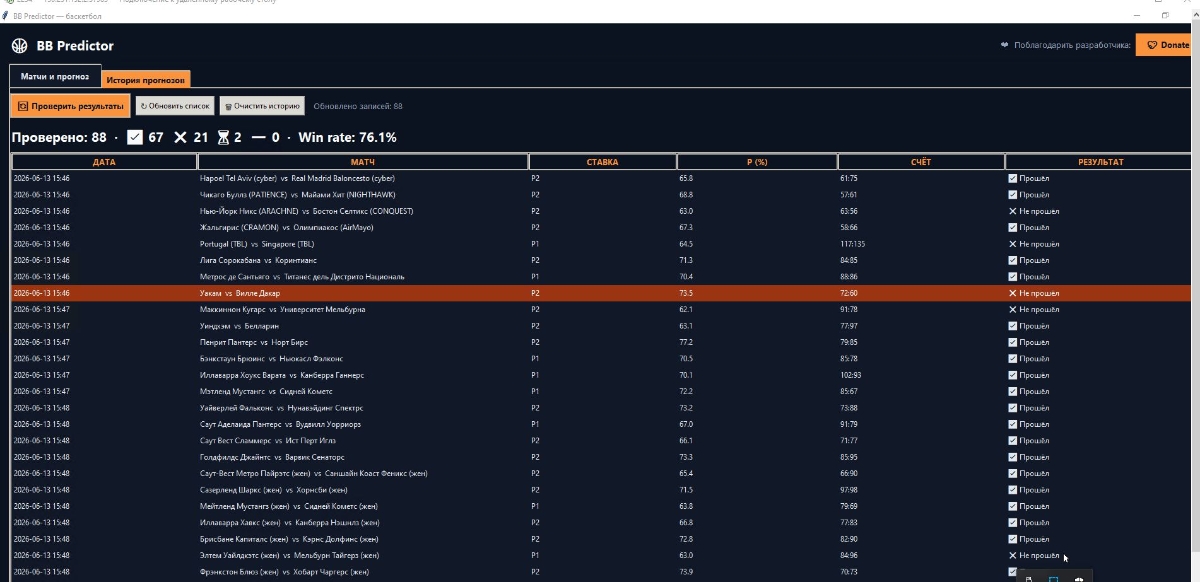Sort by the СЧЁТ column header
This screenshot has width=1200, height=582.
[x=921, y=162]
